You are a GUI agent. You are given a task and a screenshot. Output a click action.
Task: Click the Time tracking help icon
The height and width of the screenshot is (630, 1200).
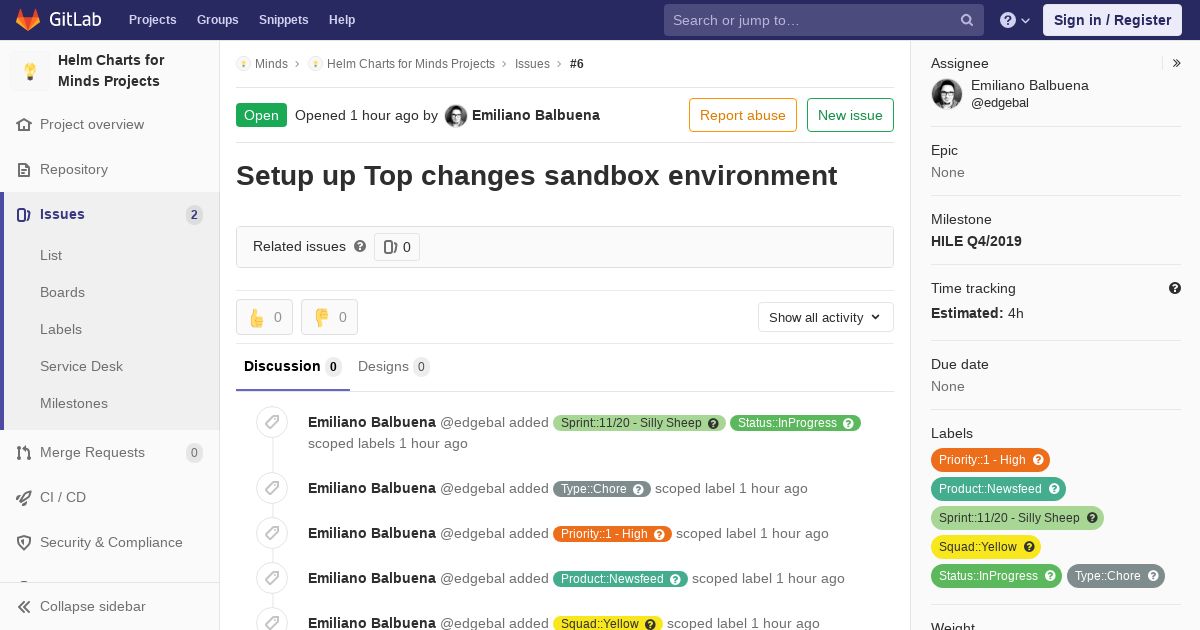click(1175, 288)
